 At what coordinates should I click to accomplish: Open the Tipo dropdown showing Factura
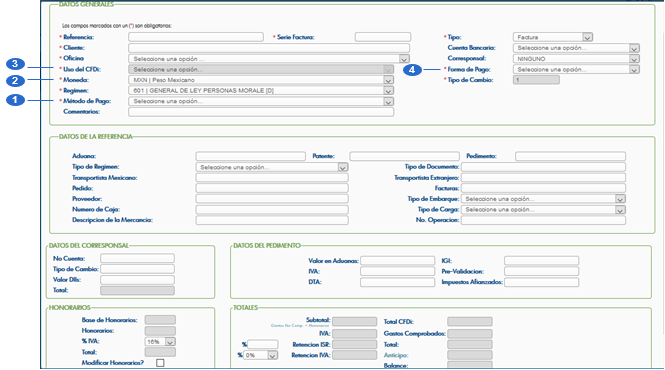pos(553,37)
